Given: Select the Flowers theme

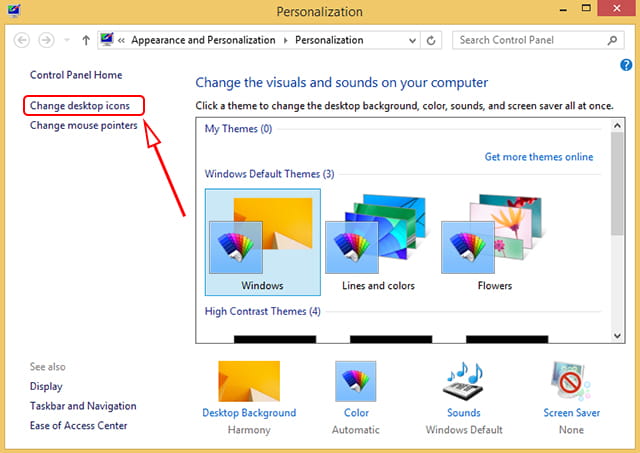Looking at the screenshot, I should pyautogui.click(x=495, y=242).
